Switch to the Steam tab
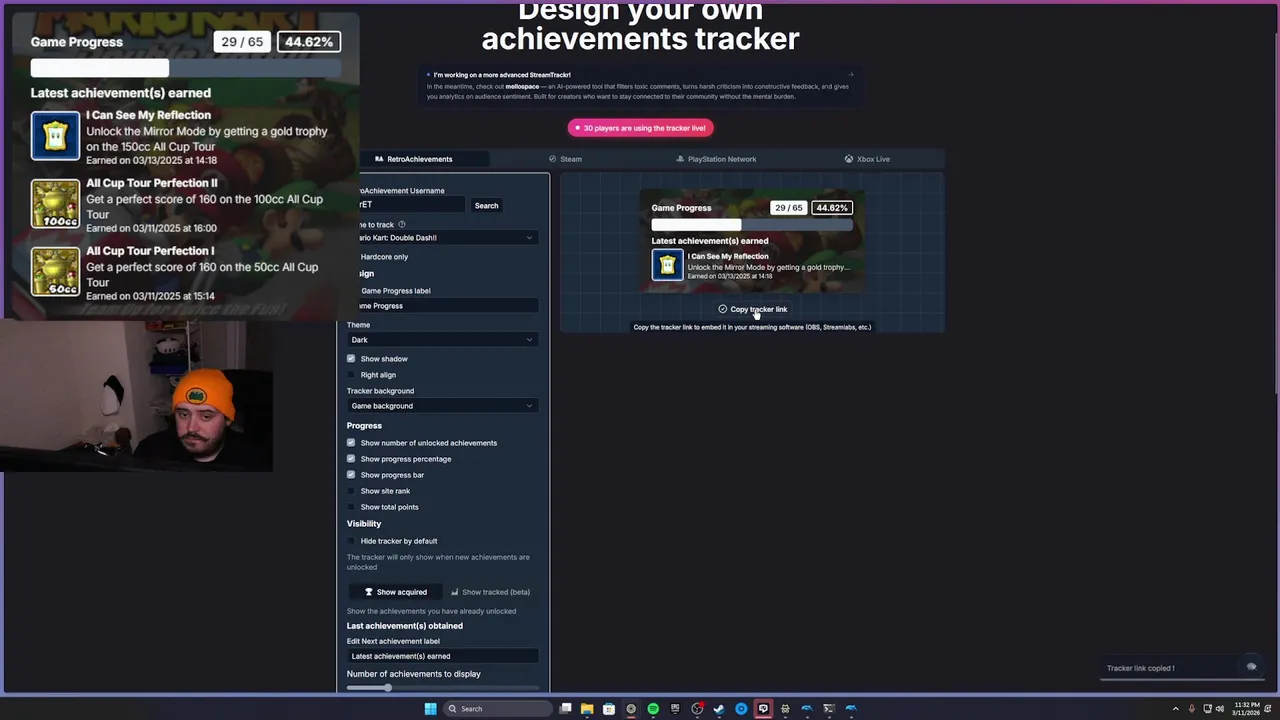 [565, 159]
